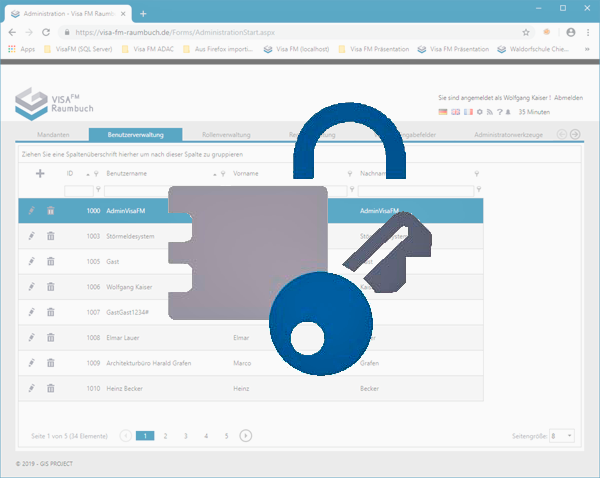Delete the Gast user ID 1005
Viewport: 600px width, 478px height.
click(x=51, y=261)
